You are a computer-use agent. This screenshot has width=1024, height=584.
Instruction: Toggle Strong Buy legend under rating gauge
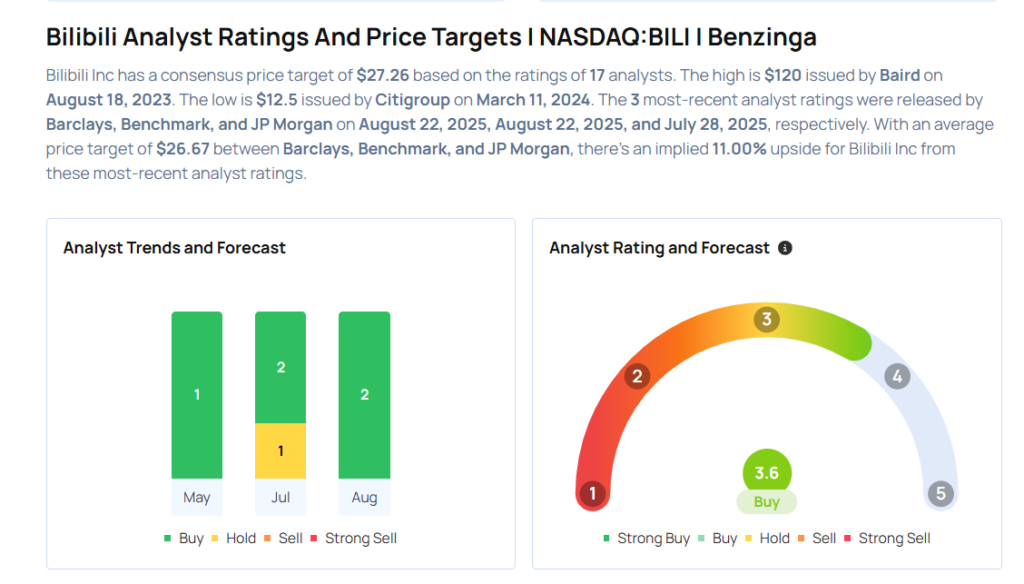click(645, 538)
